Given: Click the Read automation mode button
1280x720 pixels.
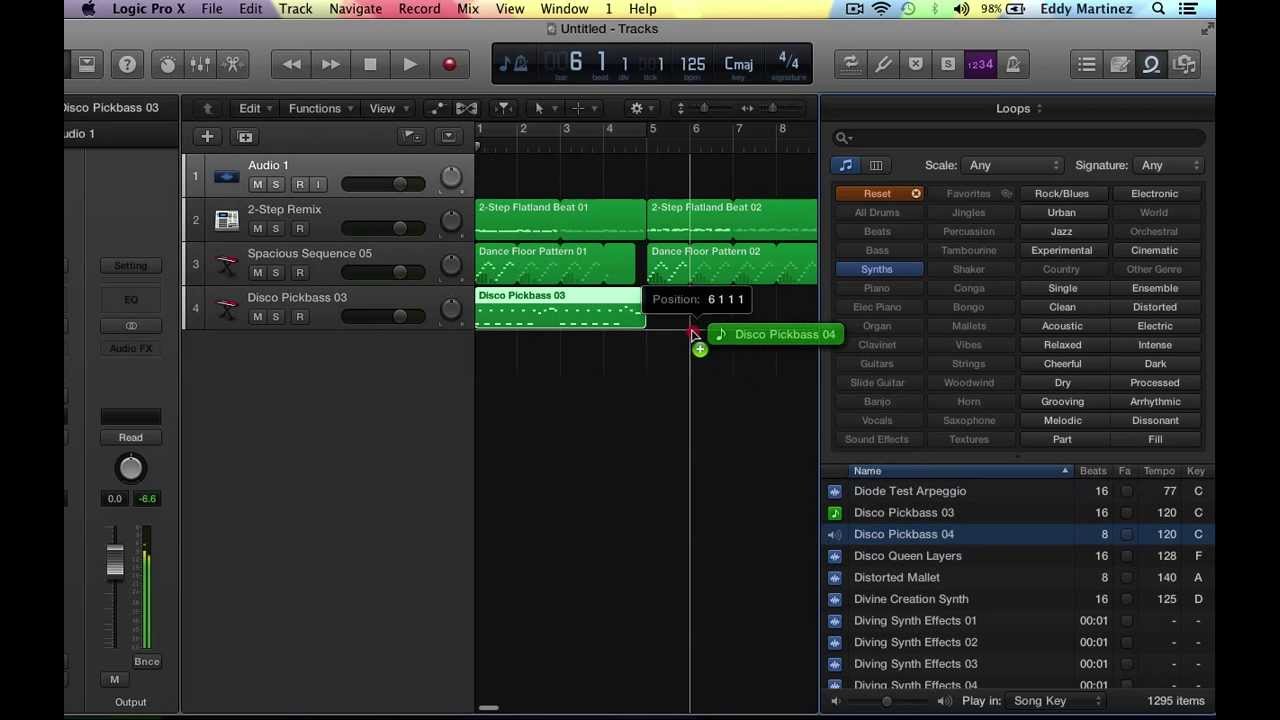Looking at the screenshot, I should coord(131,437).
